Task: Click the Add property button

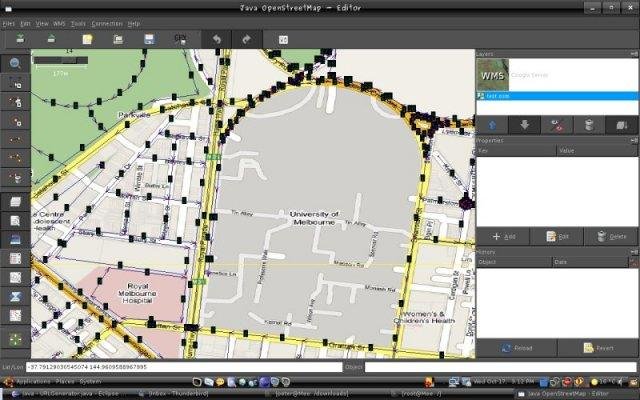Action: tap(503, 236)
